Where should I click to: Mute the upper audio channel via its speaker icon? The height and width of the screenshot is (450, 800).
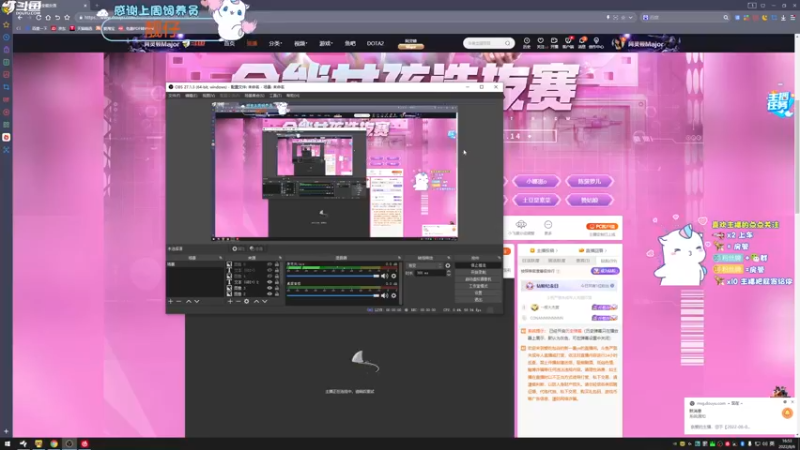click(384, 276)
